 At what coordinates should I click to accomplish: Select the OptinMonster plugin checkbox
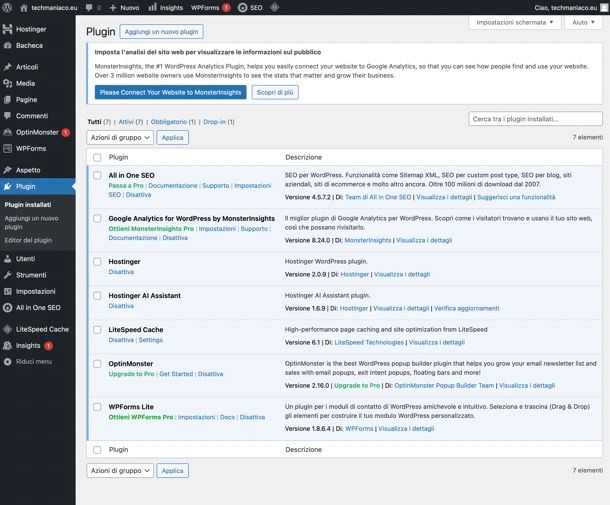click(x=97, y=364)
